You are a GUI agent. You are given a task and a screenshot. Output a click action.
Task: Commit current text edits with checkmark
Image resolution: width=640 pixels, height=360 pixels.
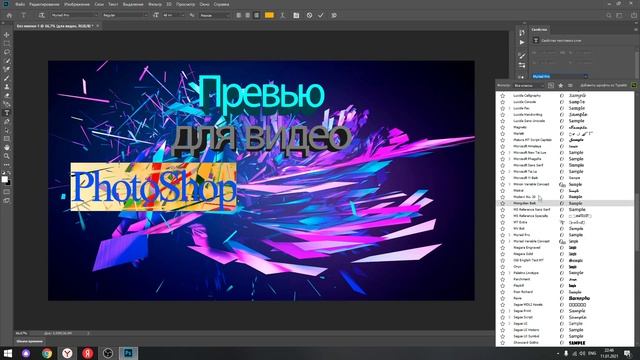[x=321, y=15]
